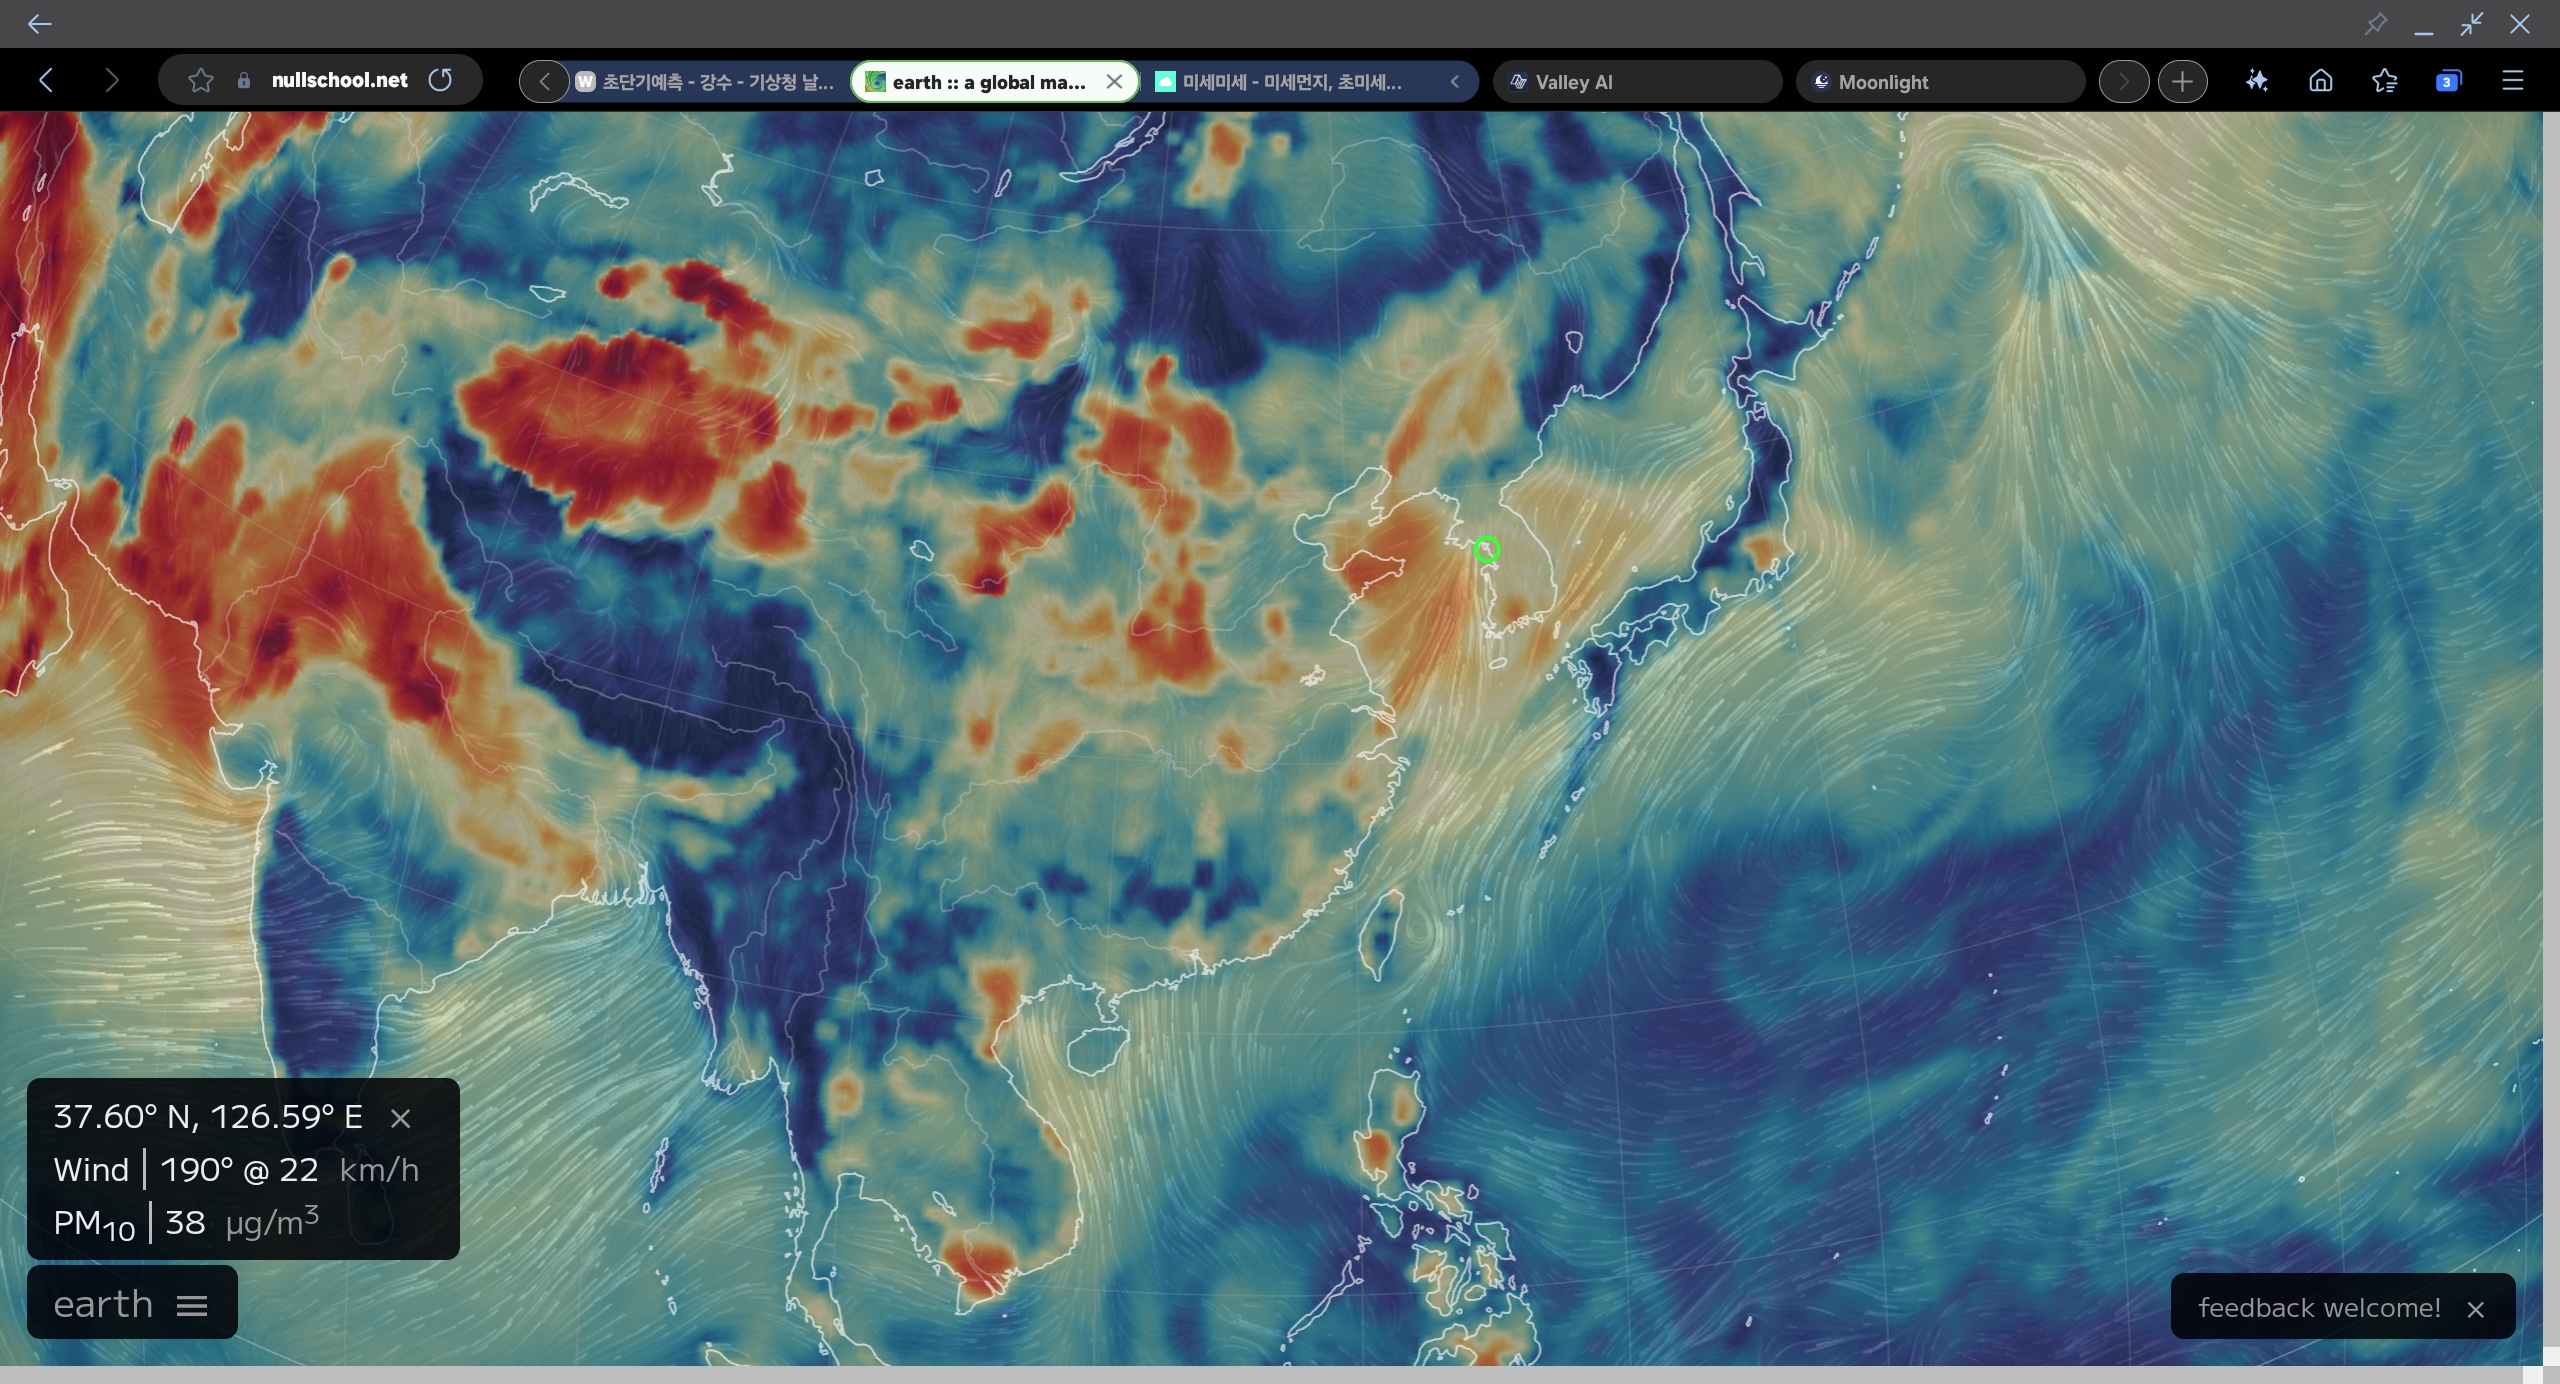This screenshot has width=2560, height=1384.
Task: Change PM10 µg/m³ units
Action: pos(272,1221)
